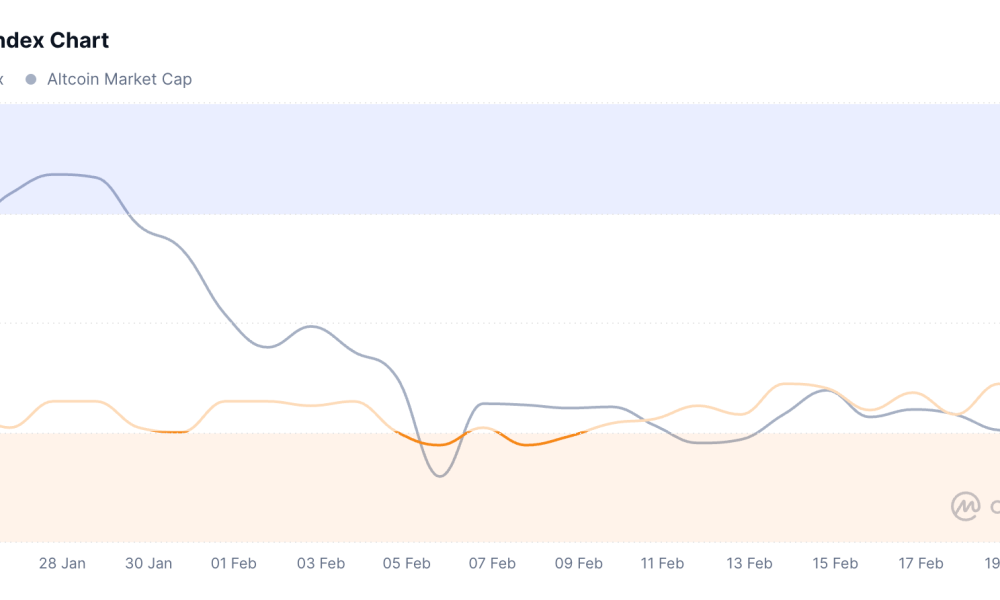Viewport: 1000px width, 600px height.
Task: Pick the 05 Feb date tick
Action: pos(406,564)
